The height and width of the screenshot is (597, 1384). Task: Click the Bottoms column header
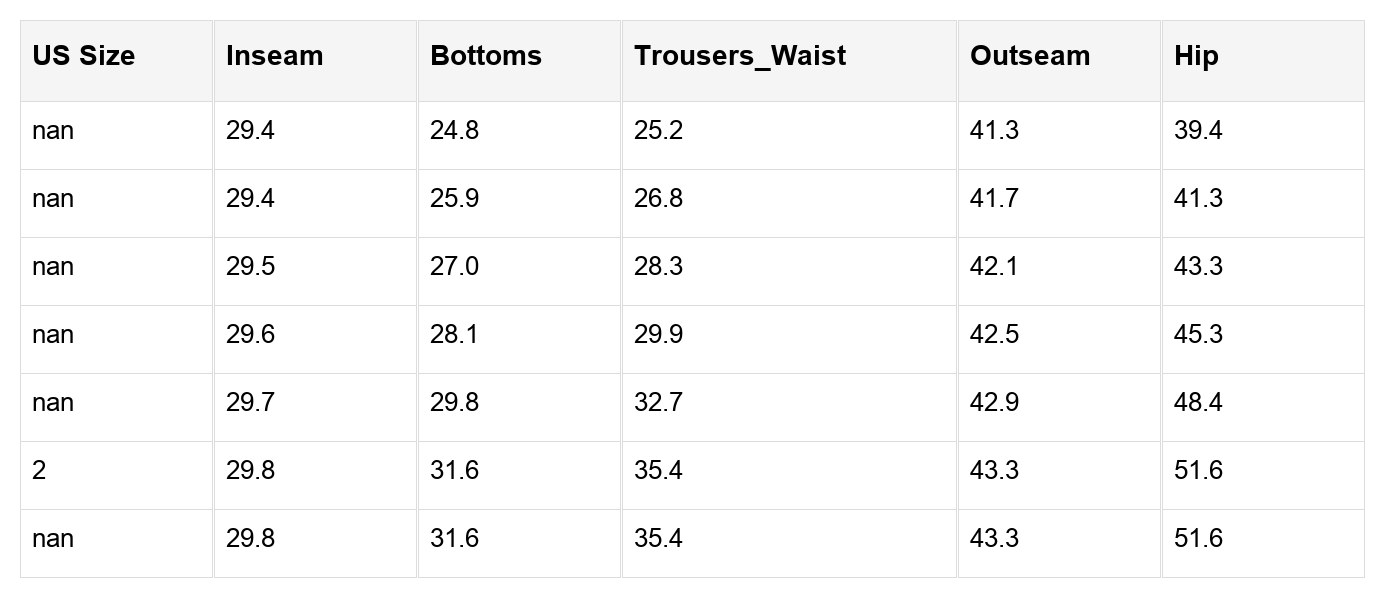486,56
